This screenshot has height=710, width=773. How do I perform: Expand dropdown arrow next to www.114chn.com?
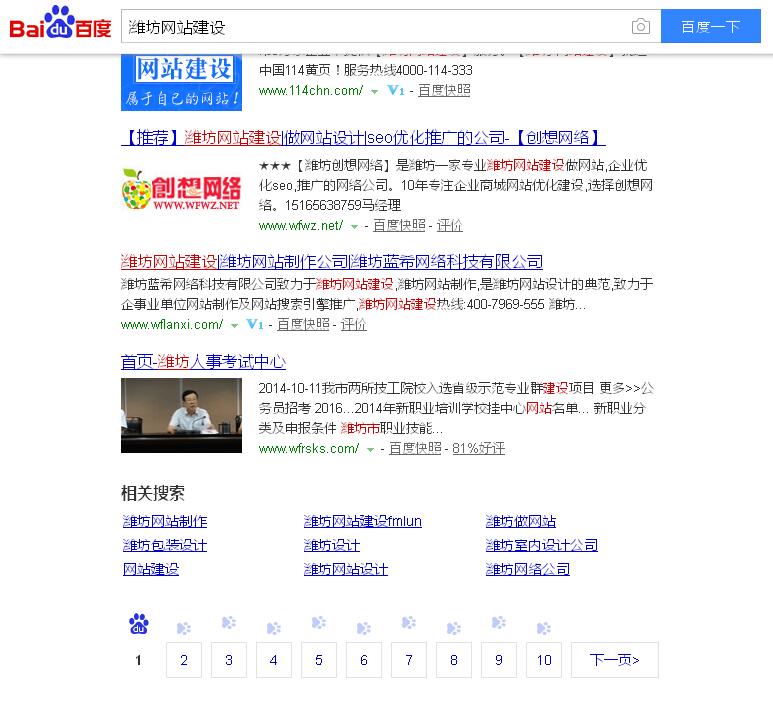[375, 92]
